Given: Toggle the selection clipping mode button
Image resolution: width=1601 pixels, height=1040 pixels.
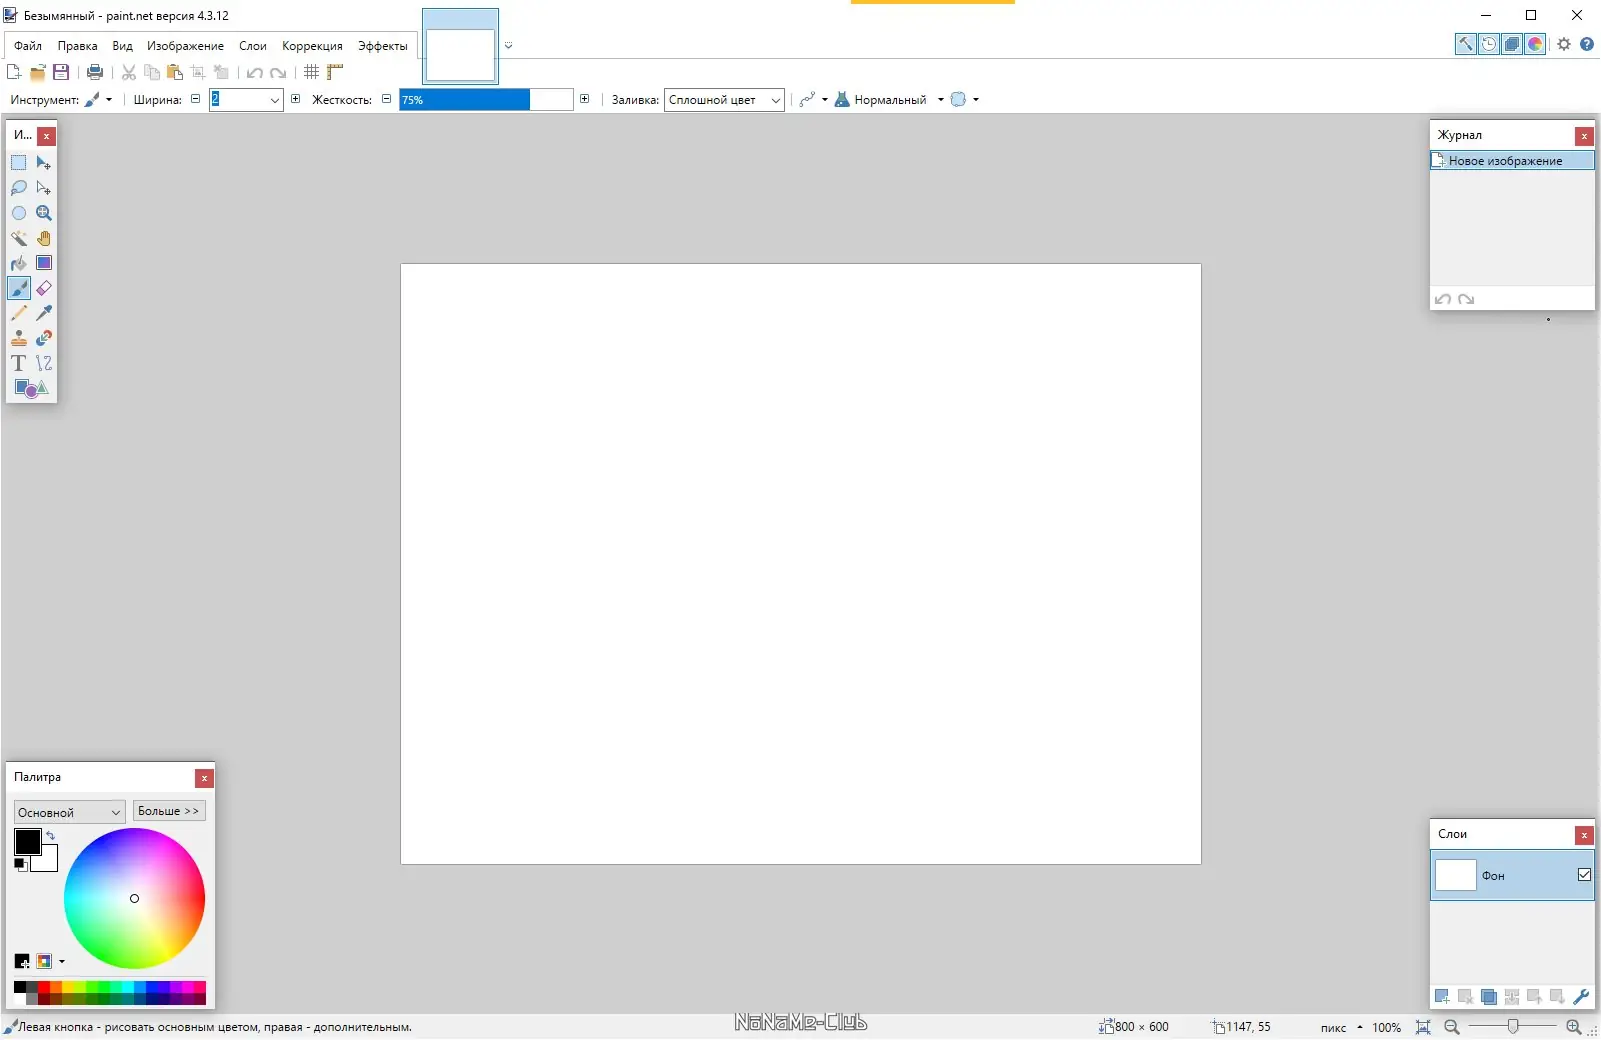Looking at the screenshot, I should tap(958, 99).
